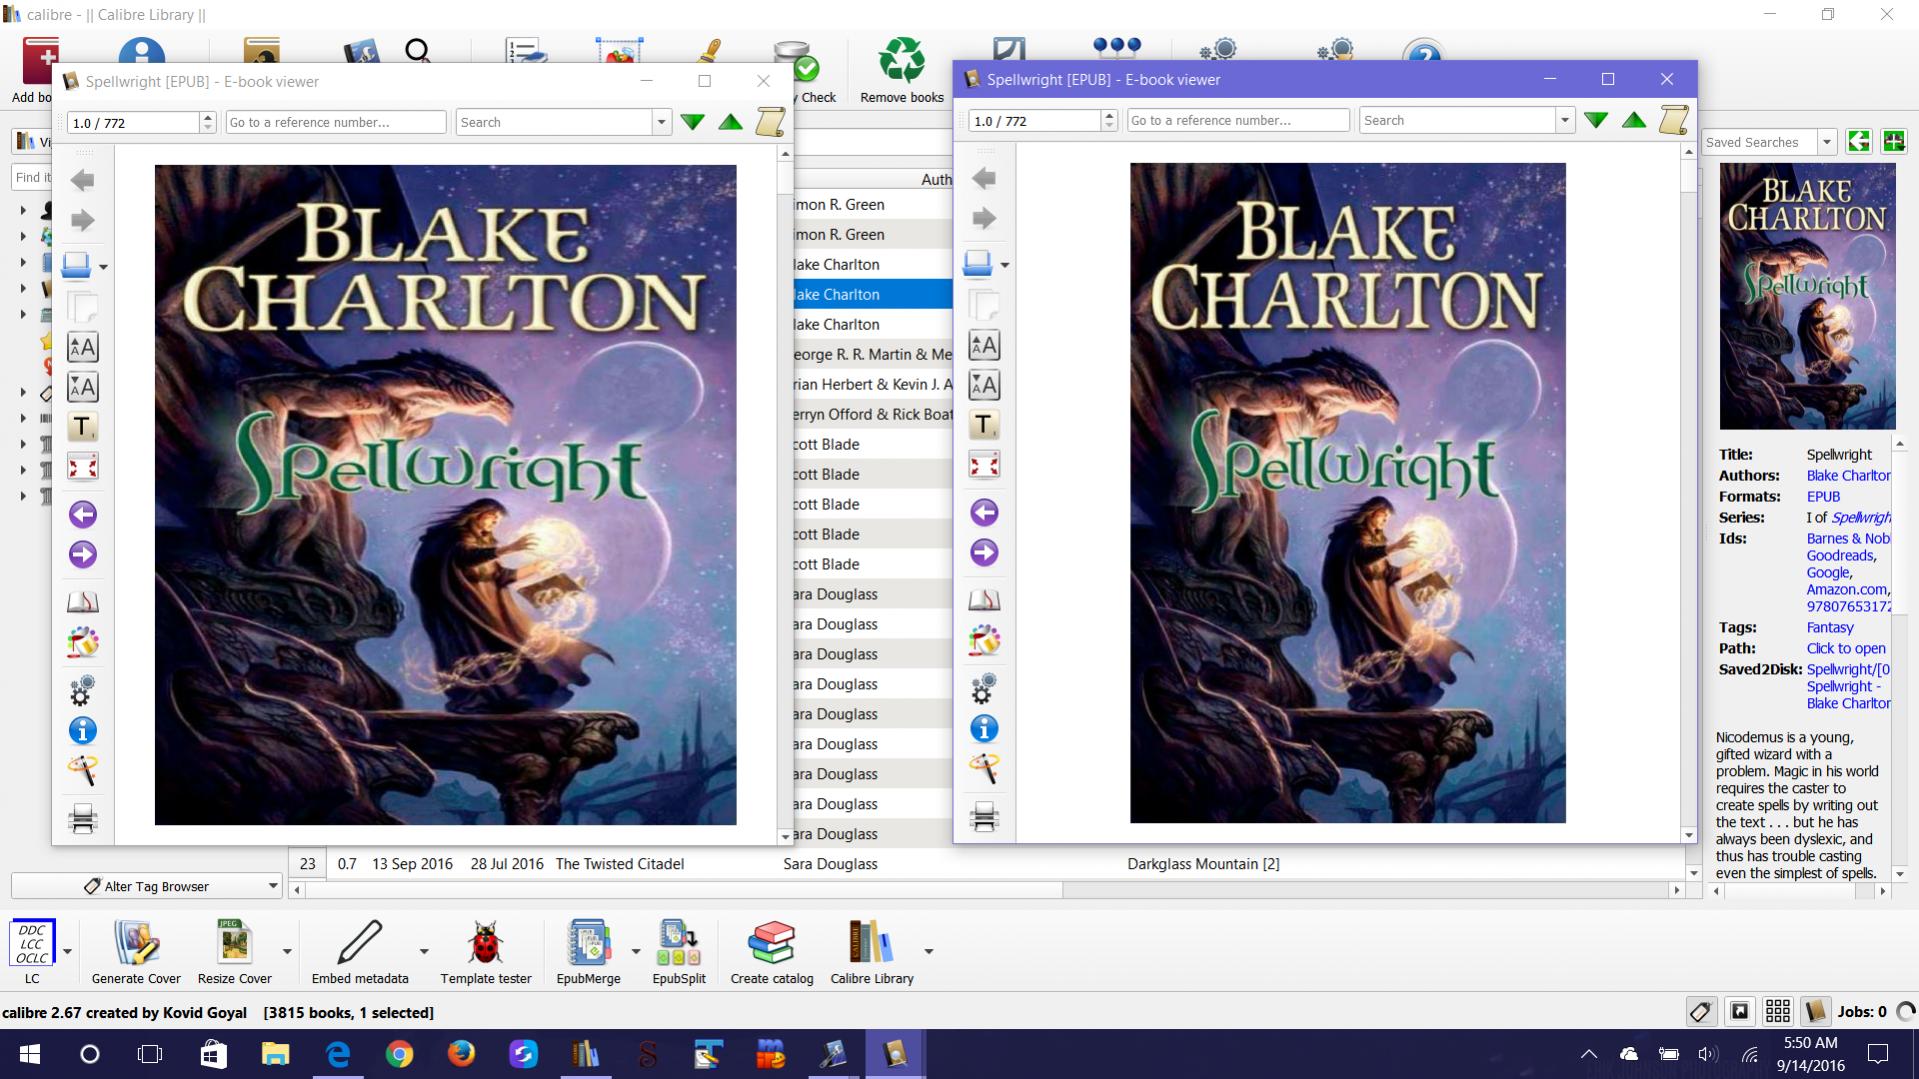Image resolution: width=1919 pixels, height=1079 pixels.
Task: Open Preferences gear in left viewer
Action: tap(83, 690)
